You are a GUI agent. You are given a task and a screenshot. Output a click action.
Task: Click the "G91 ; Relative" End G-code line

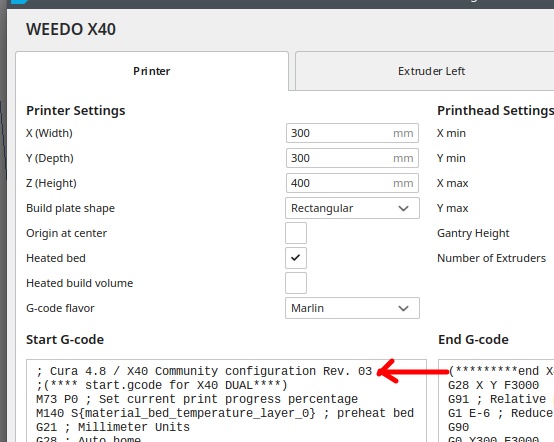[497, 399]
